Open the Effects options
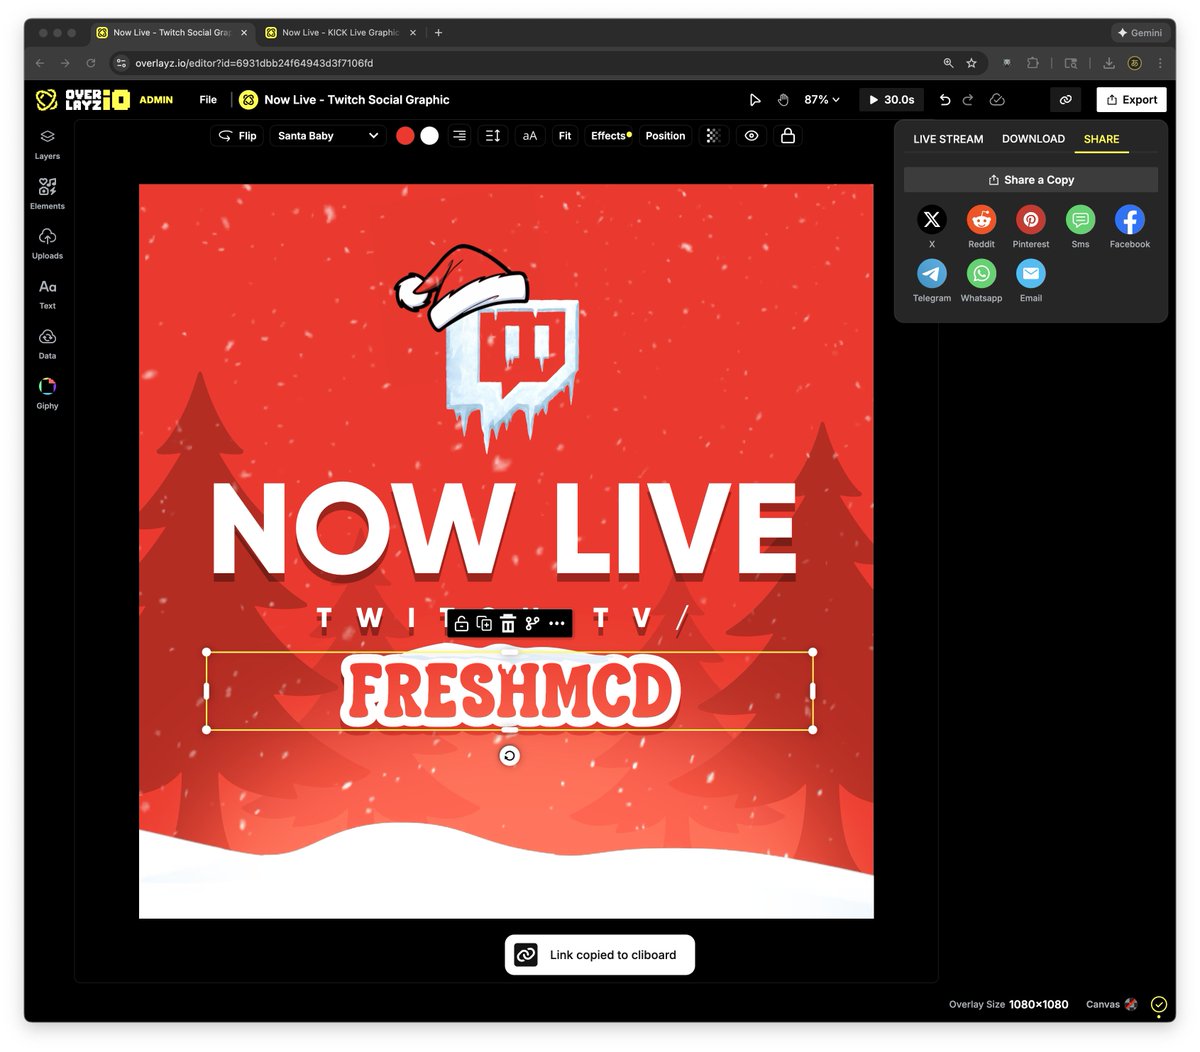 [x=611, y=136]
